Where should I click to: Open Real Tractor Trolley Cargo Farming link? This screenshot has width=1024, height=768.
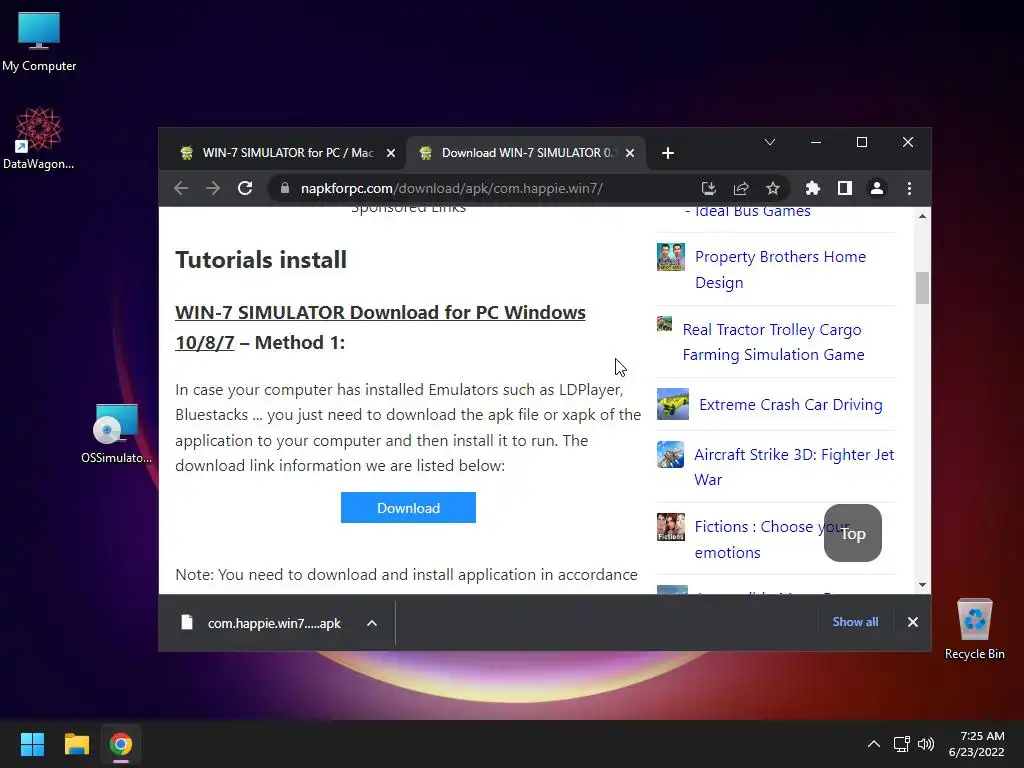pos(773,342)
